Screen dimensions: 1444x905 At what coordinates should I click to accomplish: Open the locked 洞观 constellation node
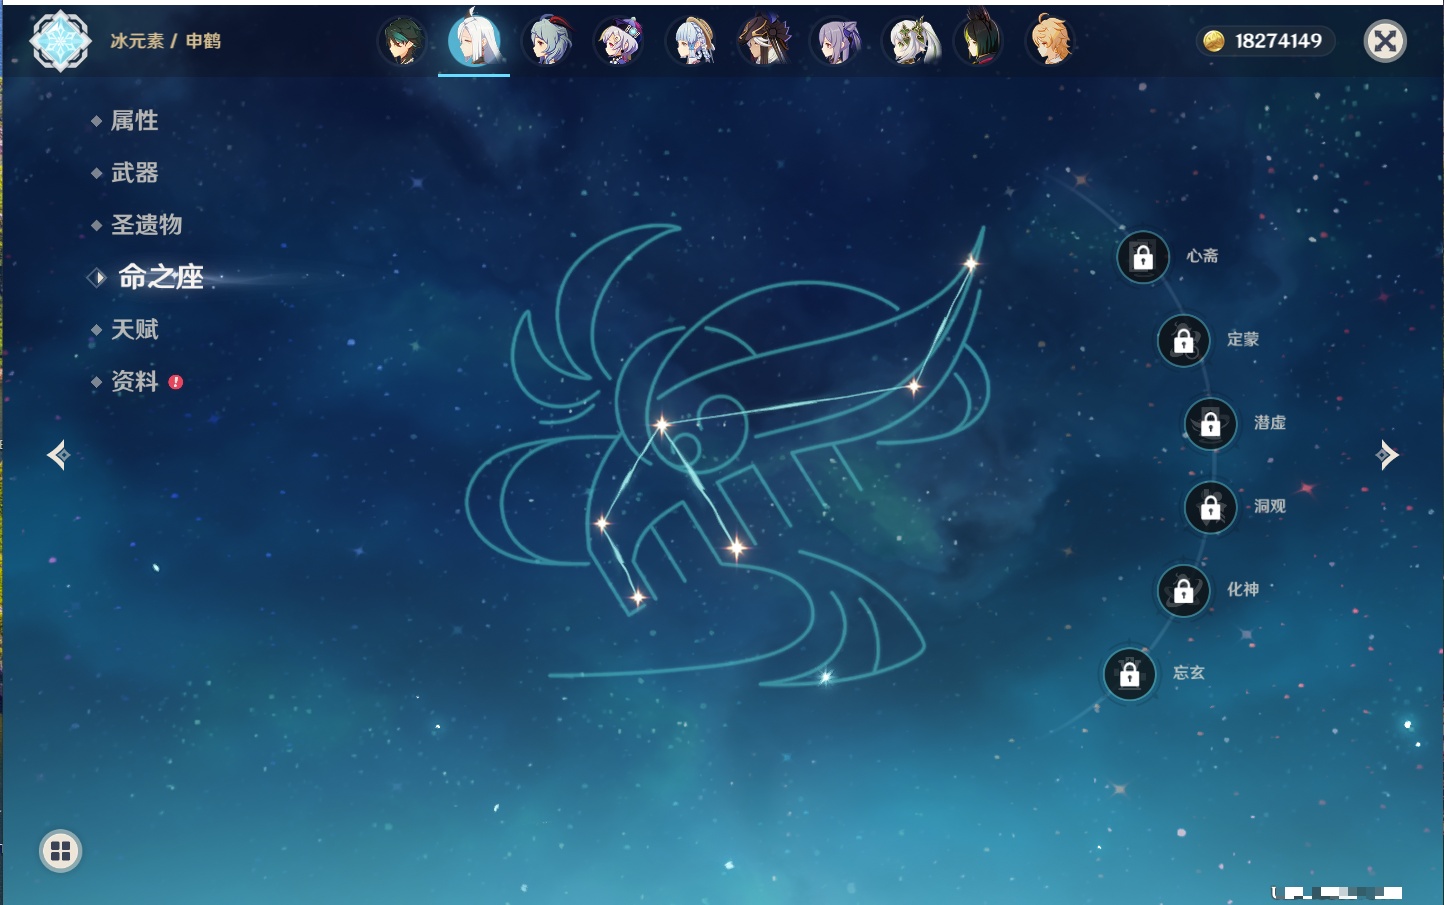(x=1211, y=508)
